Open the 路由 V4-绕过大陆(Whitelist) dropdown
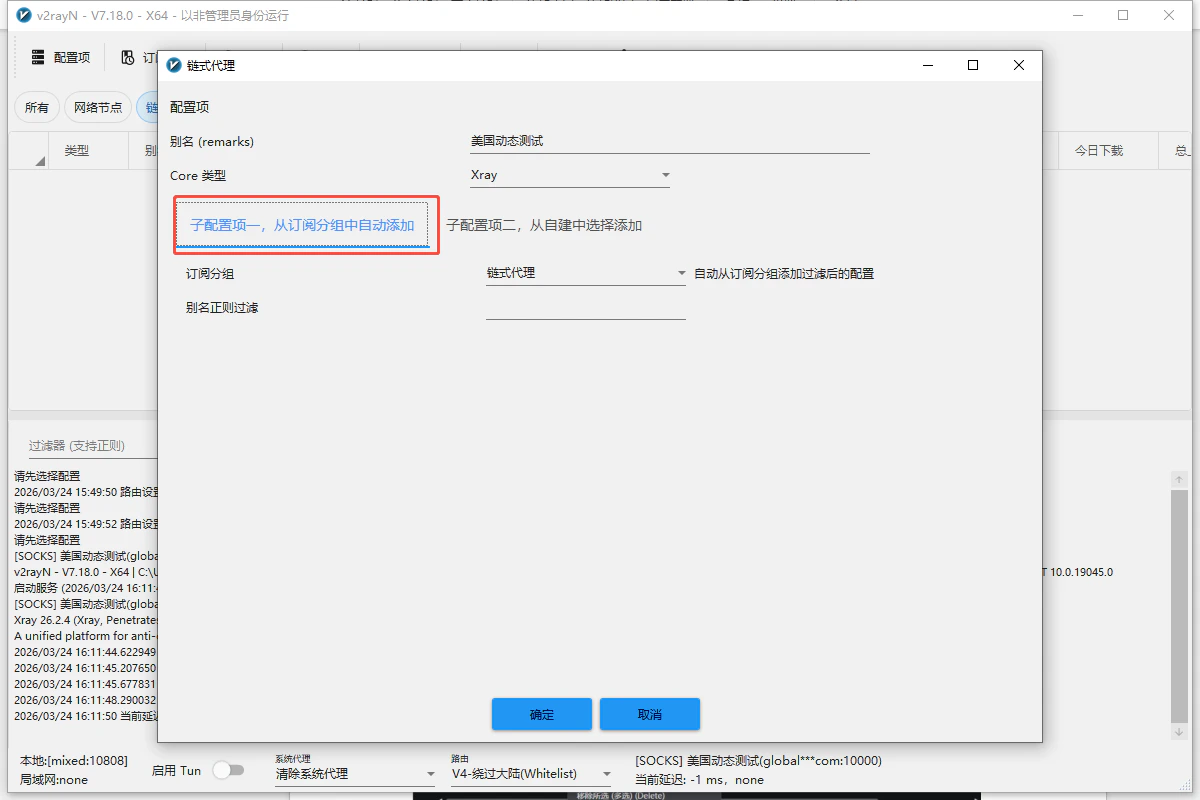This screenshot has height=800, width=1200. pos(531,774)
